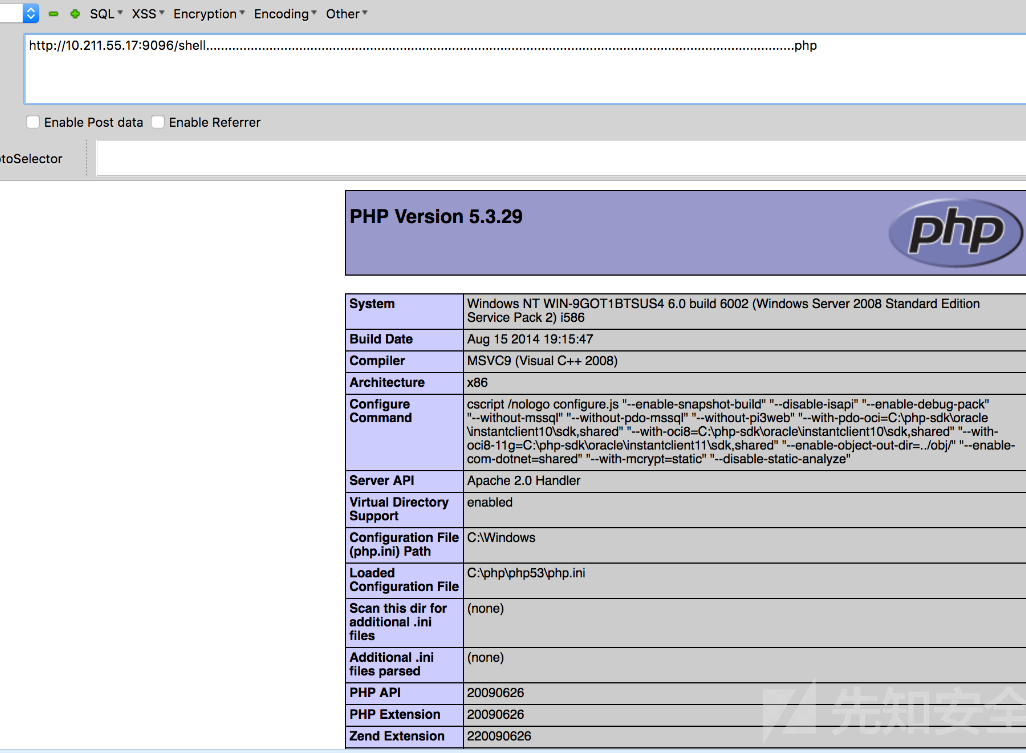The image size is (1026, 753).
Task: Open the SQL dropdown menu
Action: pos(106,14)
